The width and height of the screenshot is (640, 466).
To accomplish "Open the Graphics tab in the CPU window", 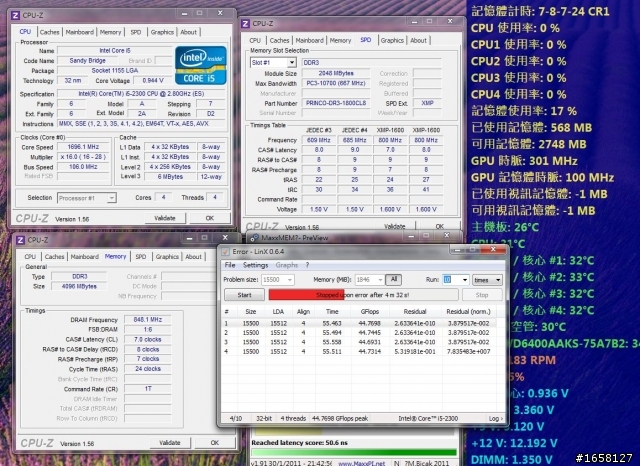I will click(x=162, y=32).
